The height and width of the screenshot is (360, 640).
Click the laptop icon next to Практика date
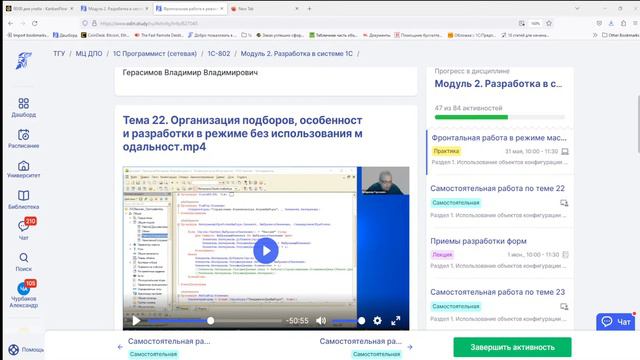[x=565, y=151]
